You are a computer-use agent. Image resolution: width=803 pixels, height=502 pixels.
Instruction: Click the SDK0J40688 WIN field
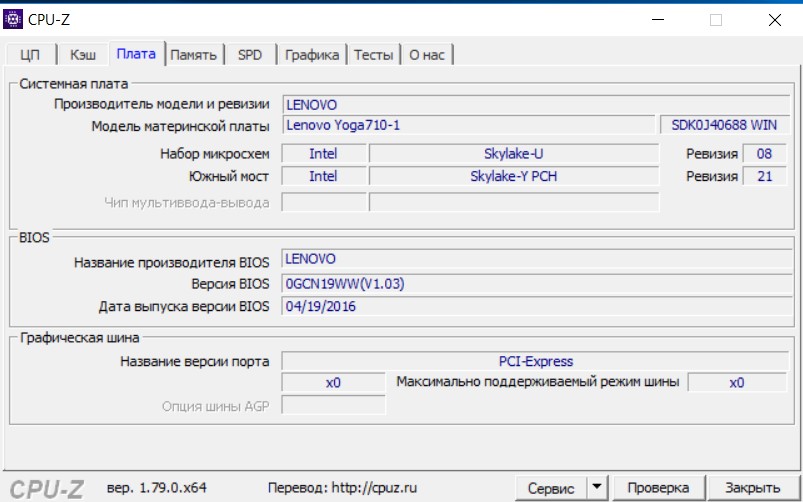click(x=724, y=125)
